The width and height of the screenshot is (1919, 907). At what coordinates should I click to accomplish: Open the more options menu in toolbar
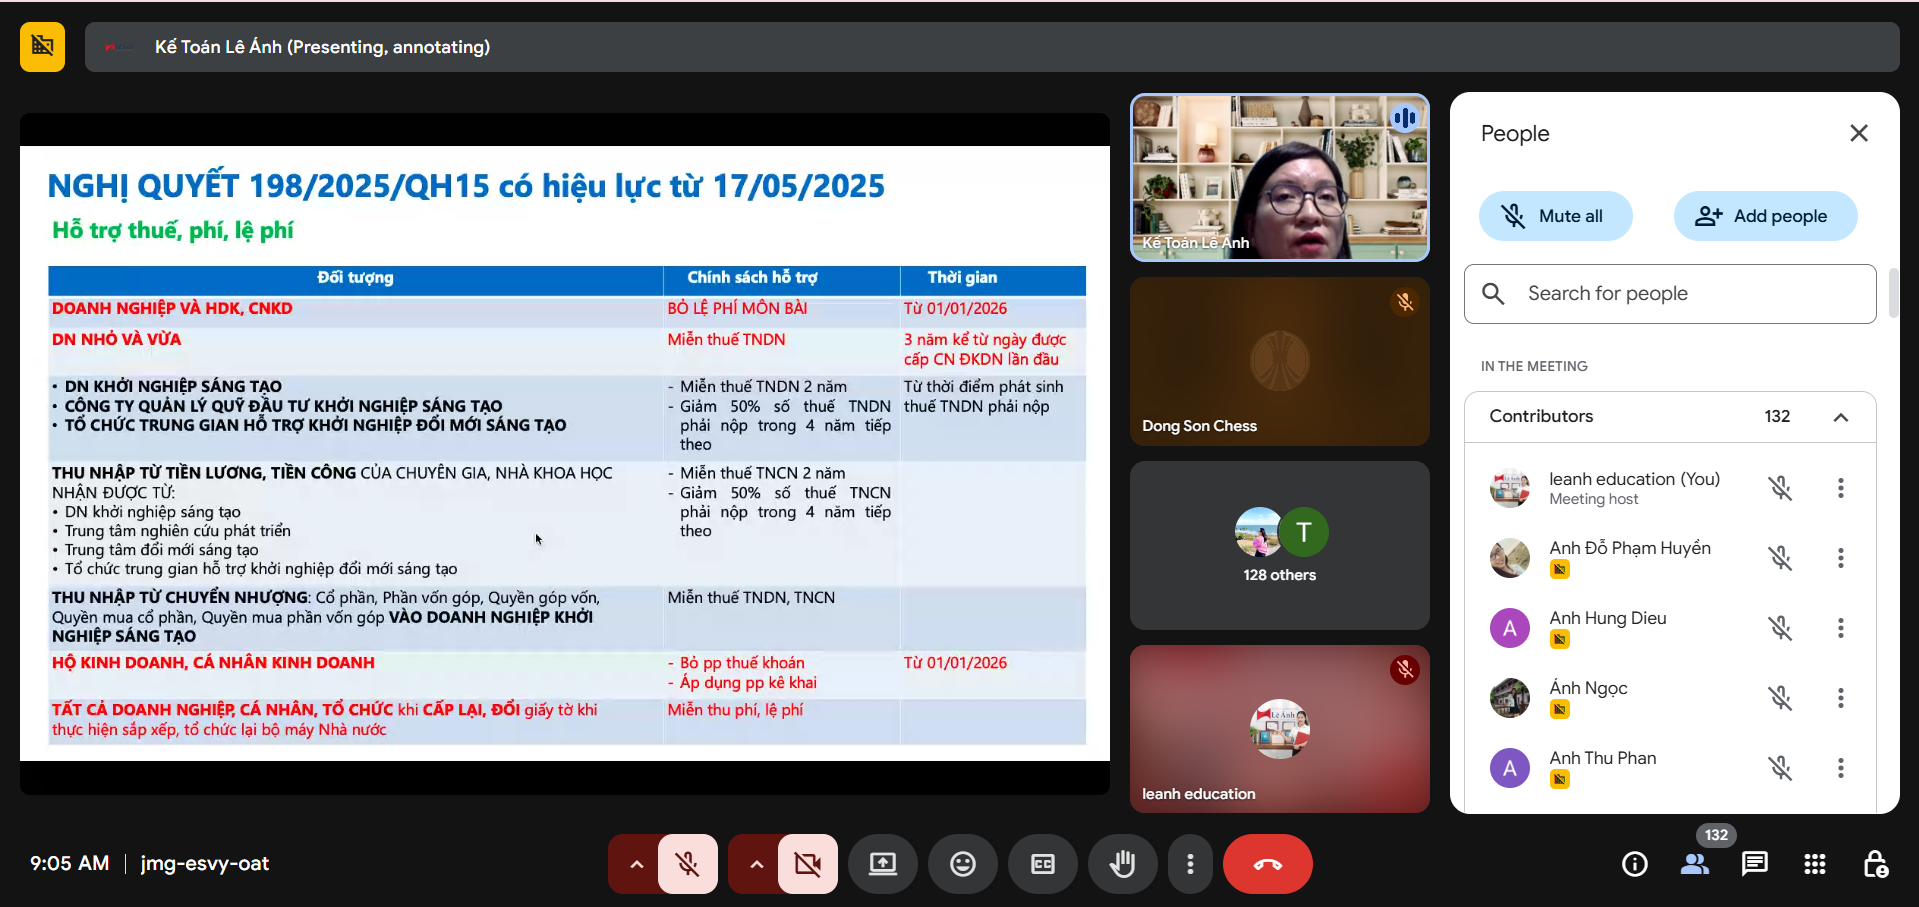click(x=1189, y=864)
